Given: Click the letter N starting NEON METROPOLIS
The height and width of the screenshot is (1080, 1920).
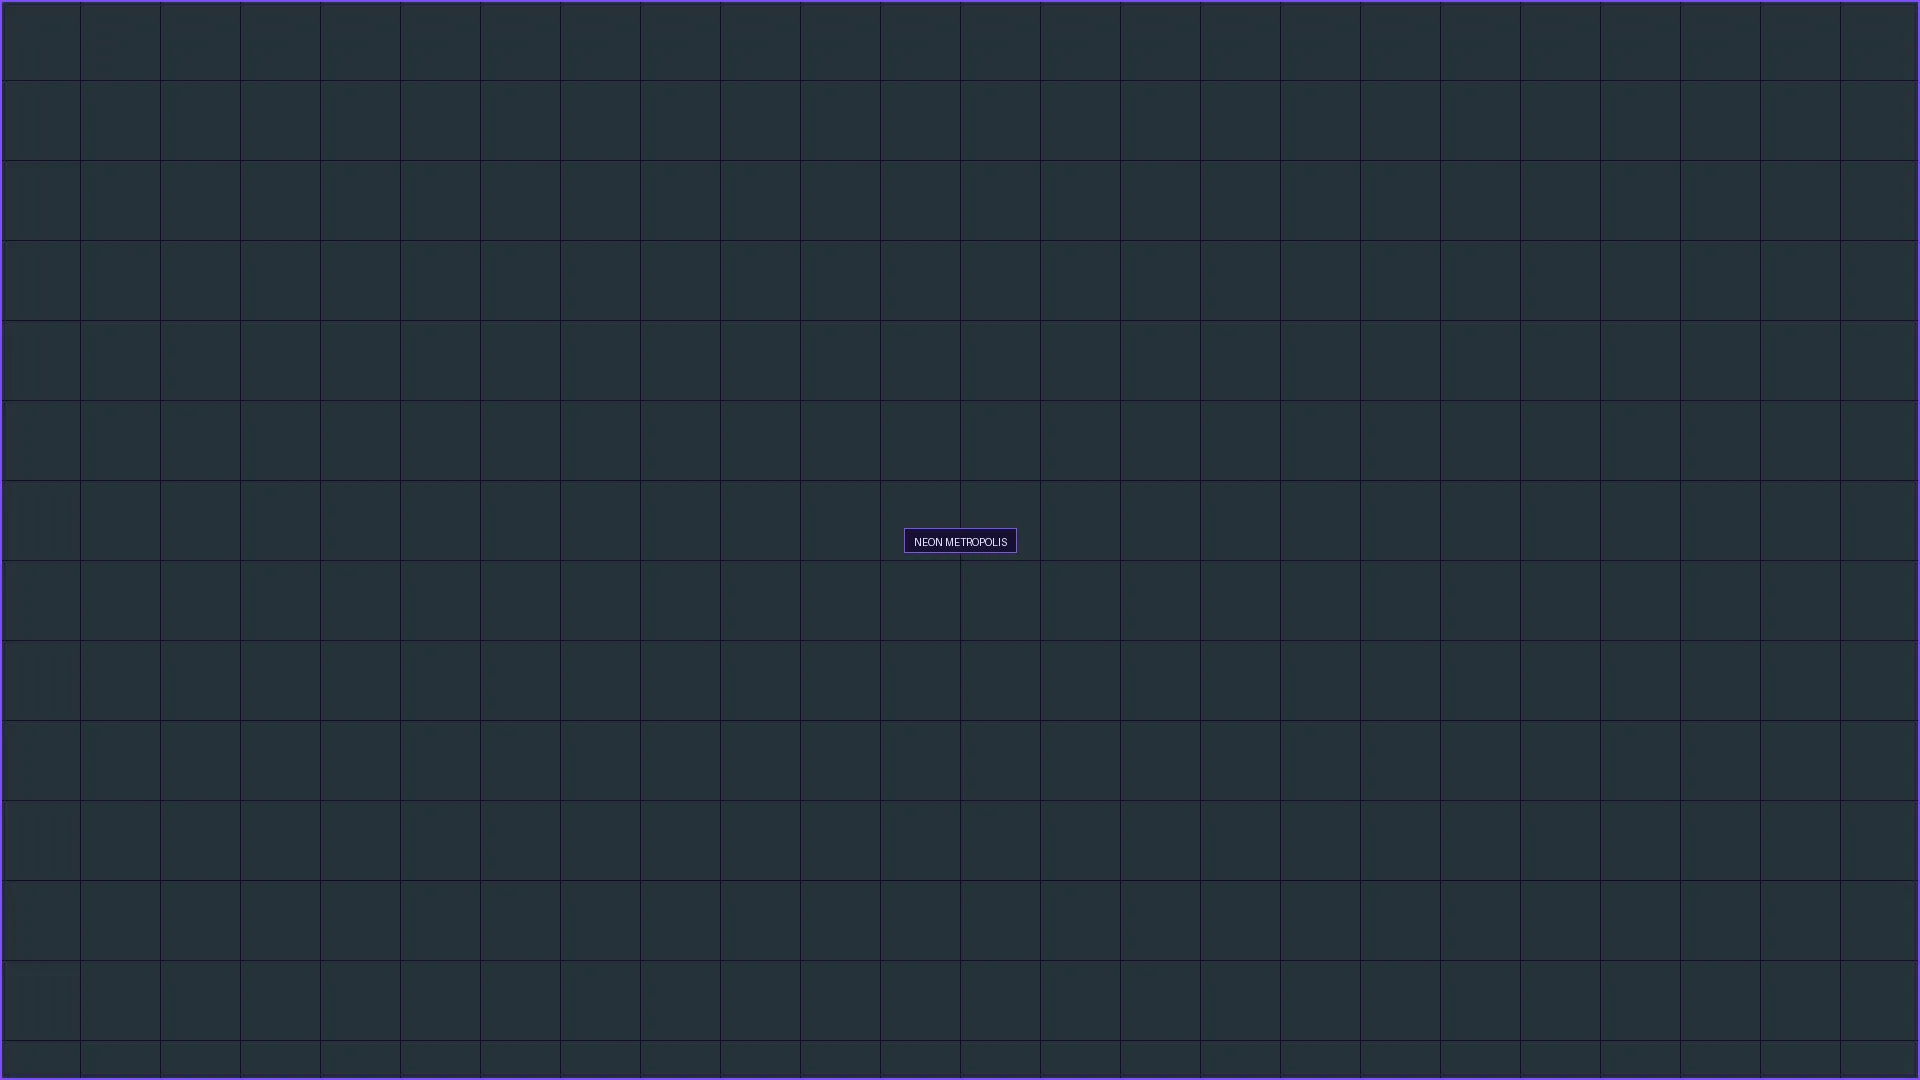Looking at the screenshot, I should click(x=917, y=542).
